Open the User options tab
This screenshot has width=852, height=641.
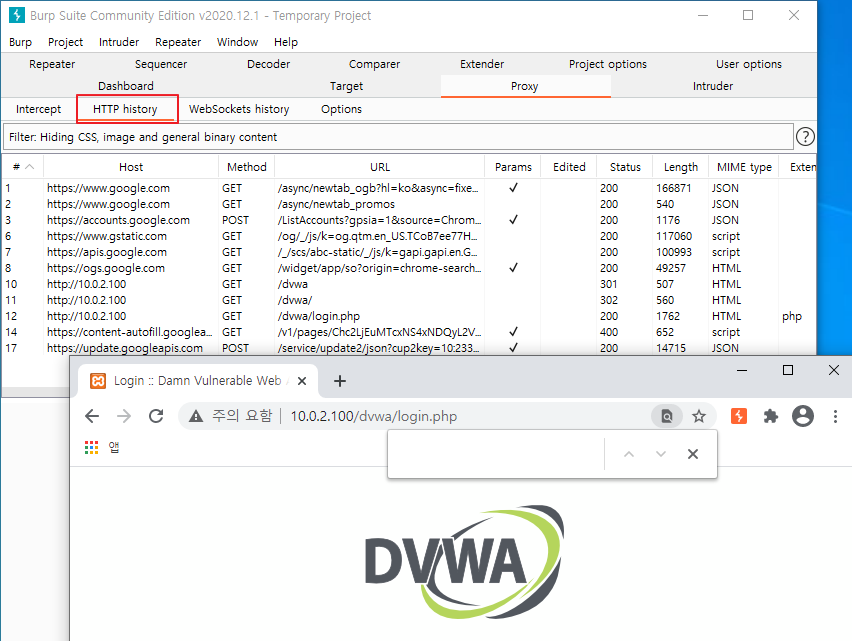[x=749, y=64]
